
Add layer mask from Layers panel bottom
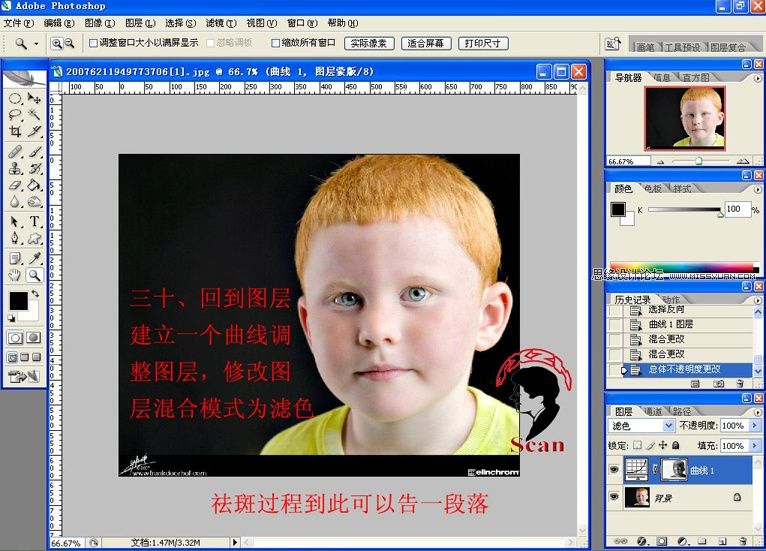tap(661, 541)
